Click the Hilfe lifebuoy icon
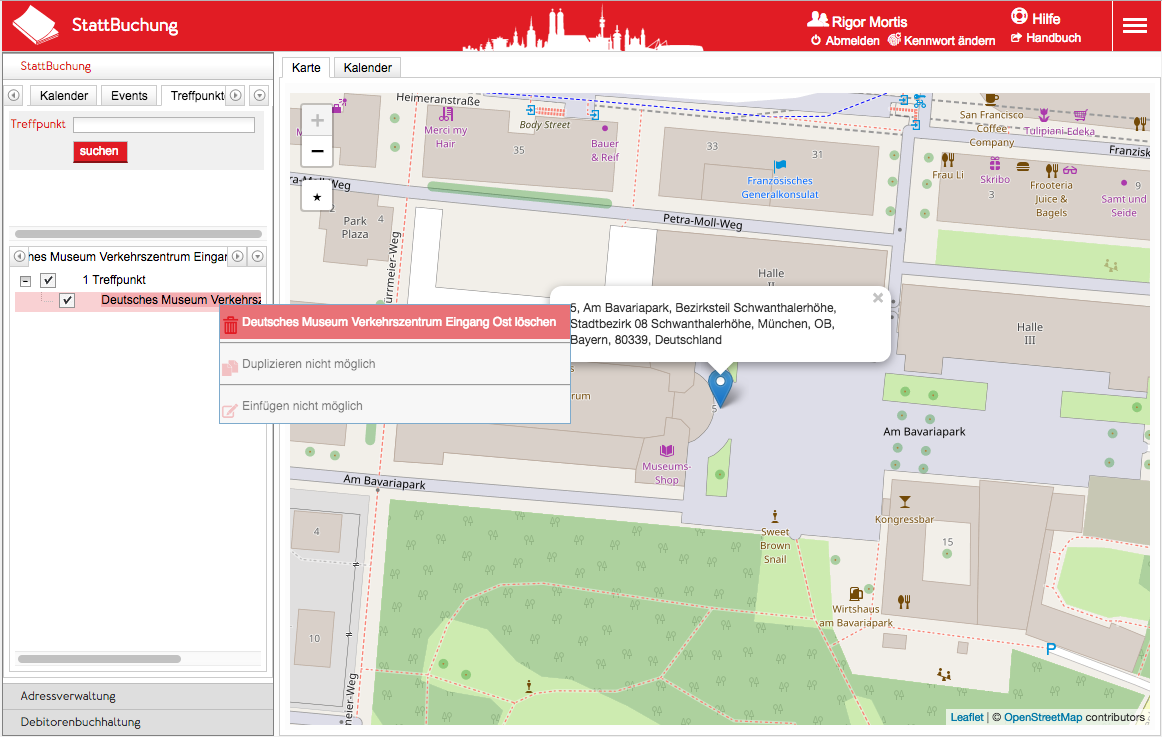Image resolution: width=1162 pixels, height=737 pixels. pyautogui.click(x=1019, y=17)
